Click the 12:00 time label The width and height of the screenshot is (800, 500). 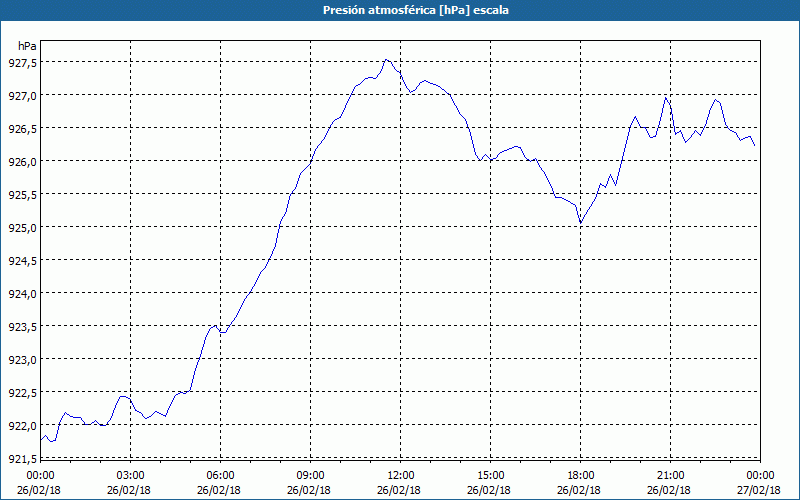[x=401, y=476]
